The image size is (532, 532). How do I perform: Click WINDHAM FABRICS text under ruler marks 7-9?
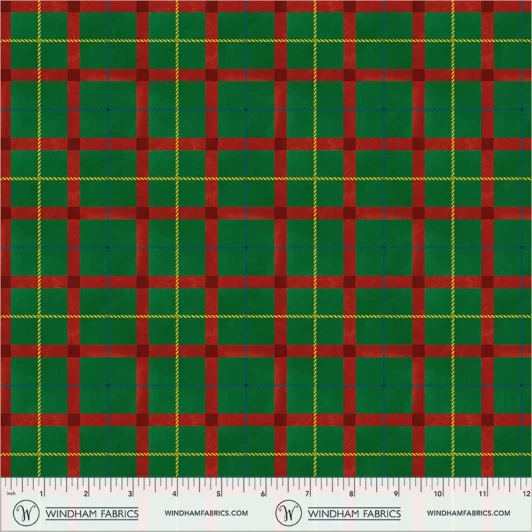tap(354, 513)
